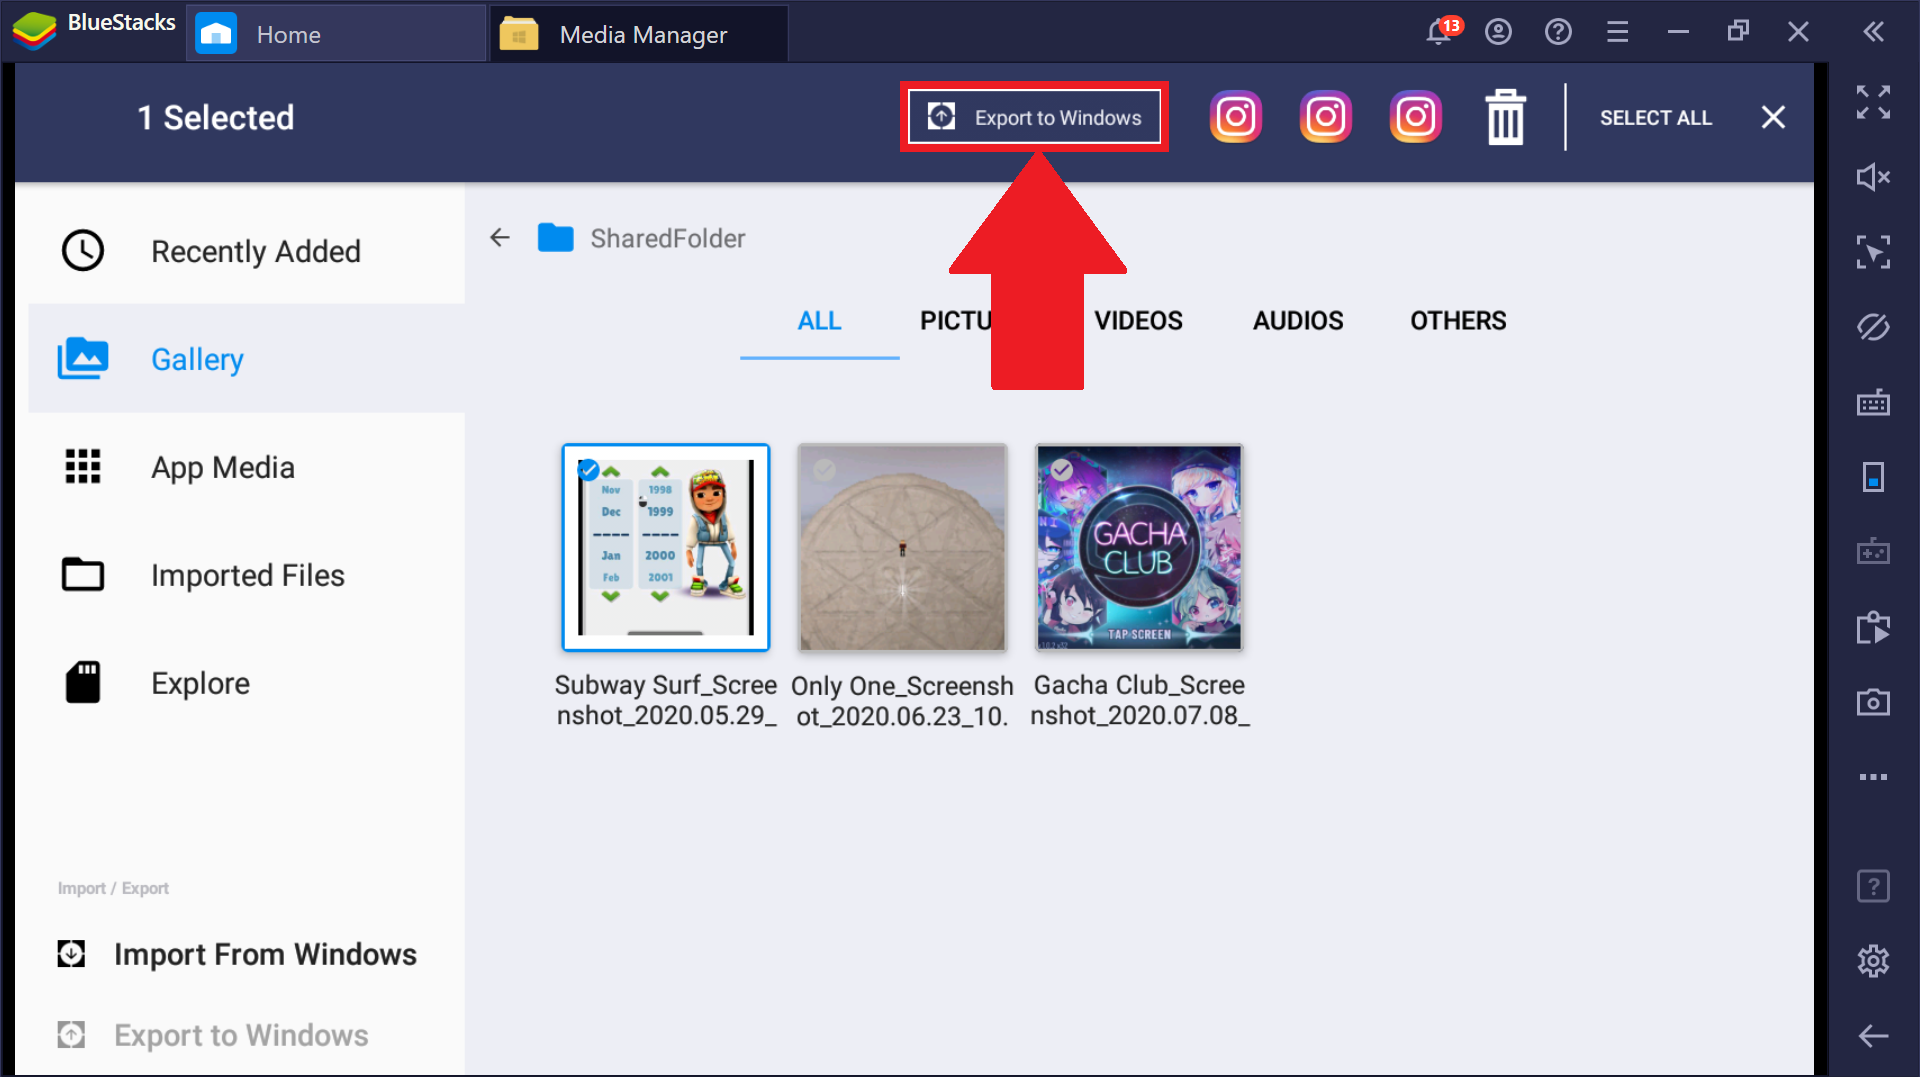The image size is (1920, 1077).
Task: Open the account profile icon
Action: [1498, 32]
